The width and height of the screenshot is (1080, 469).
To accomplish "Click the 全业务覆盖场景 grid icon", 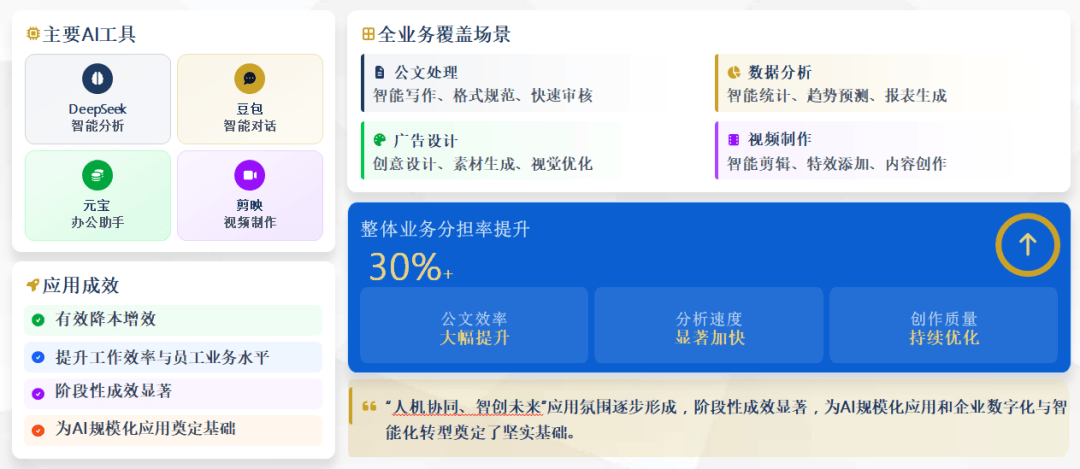I will point(368,34).
